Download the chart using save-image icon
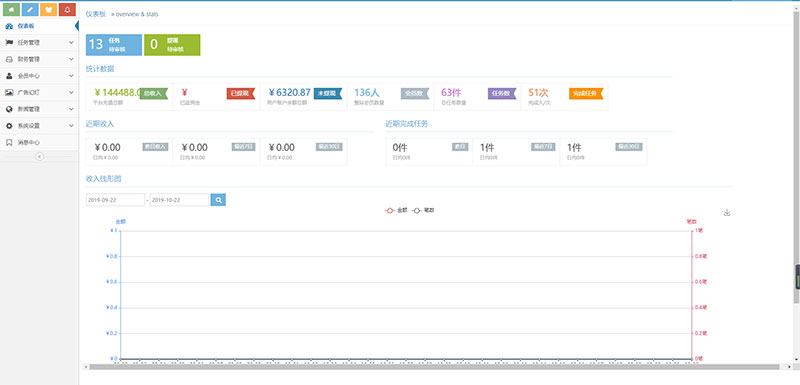Viewport: 800px width, 385px height. (x=727, y=213)
